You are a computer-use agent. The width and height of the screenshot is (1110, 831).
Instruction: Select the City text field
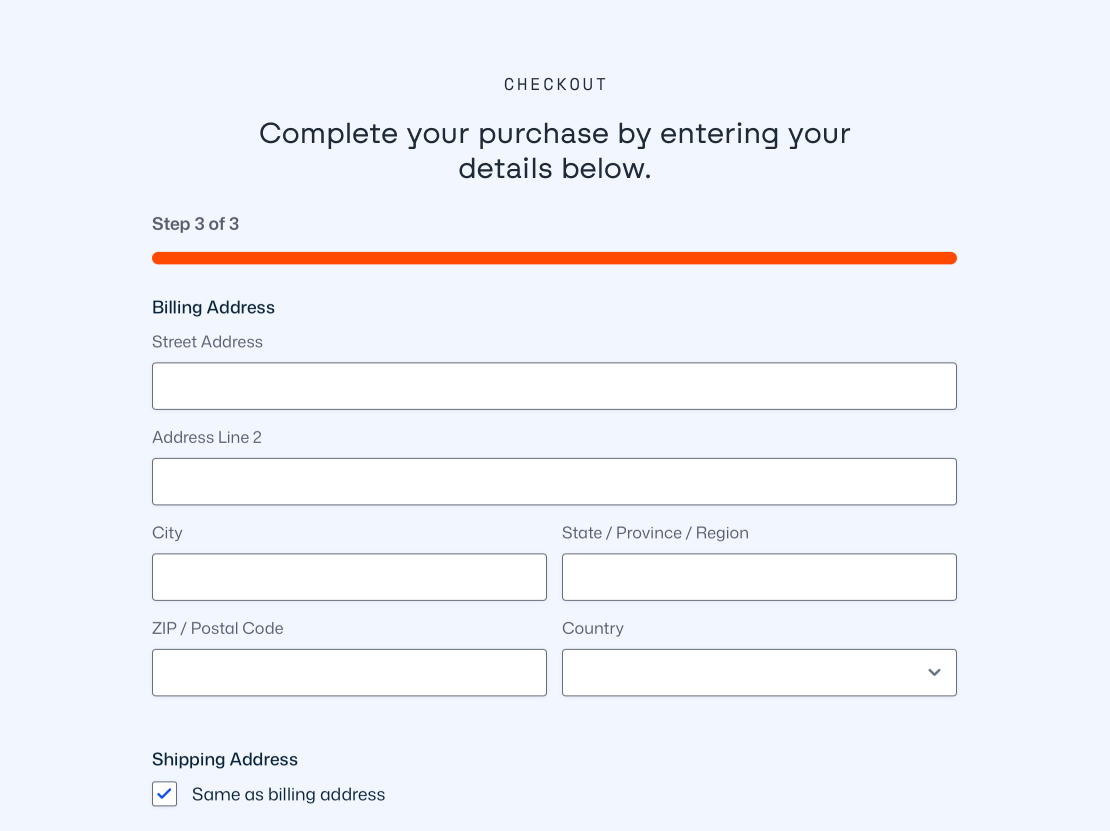point(349,577)
